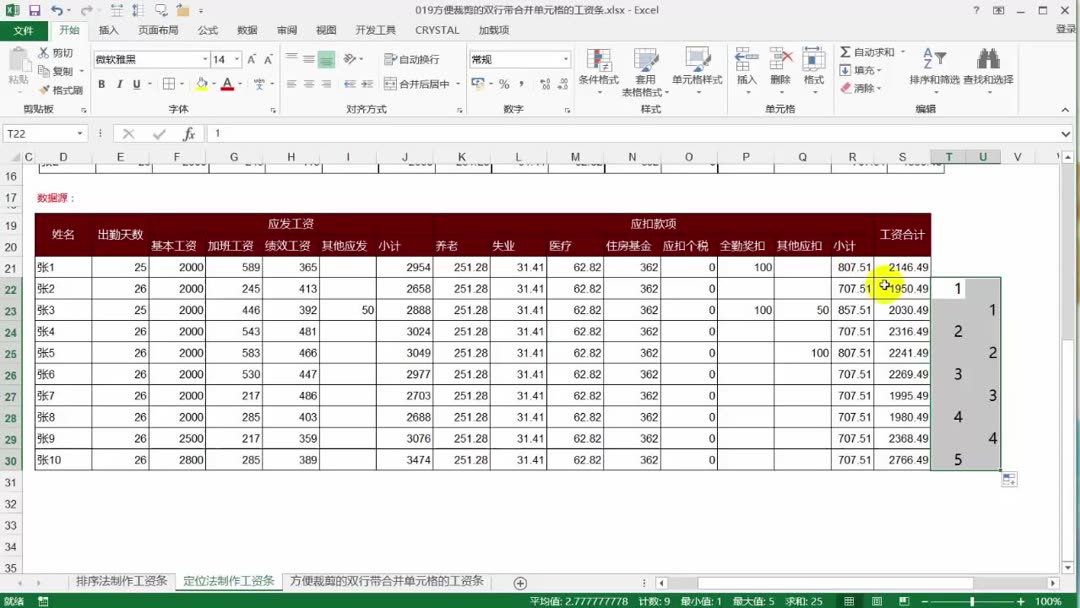This screenshot has width=1080, height=608.
Task: Open 条件格式 (Conditional Formatting)
Action: point(599,70)
